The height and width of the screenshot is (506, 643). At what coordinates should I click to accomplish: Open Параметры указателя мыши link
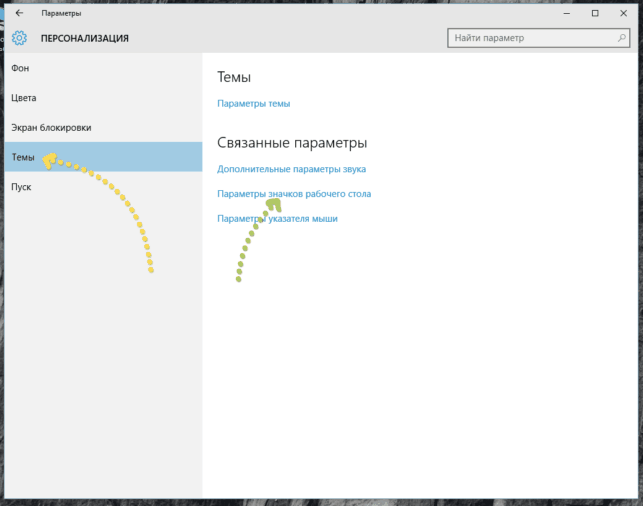[277, 219]
